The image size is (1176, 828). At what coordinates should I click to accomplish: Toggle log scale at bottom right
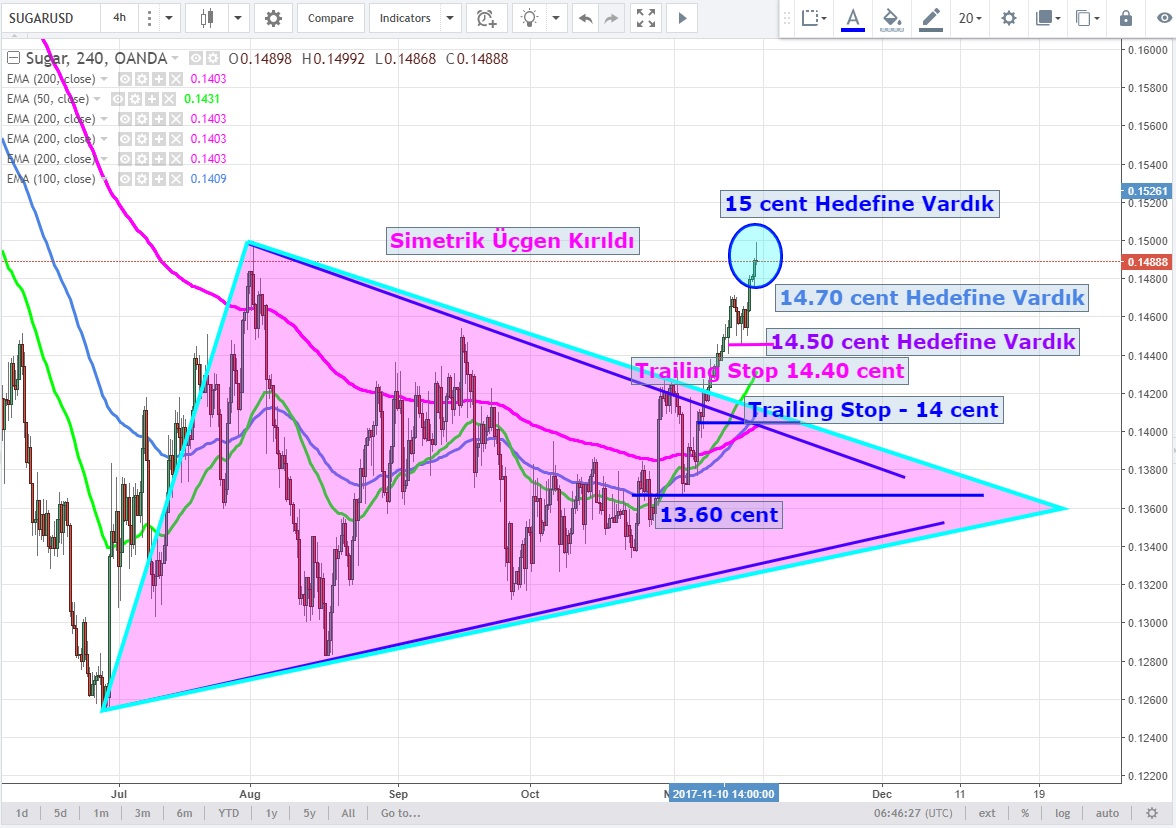(1062, 813)
